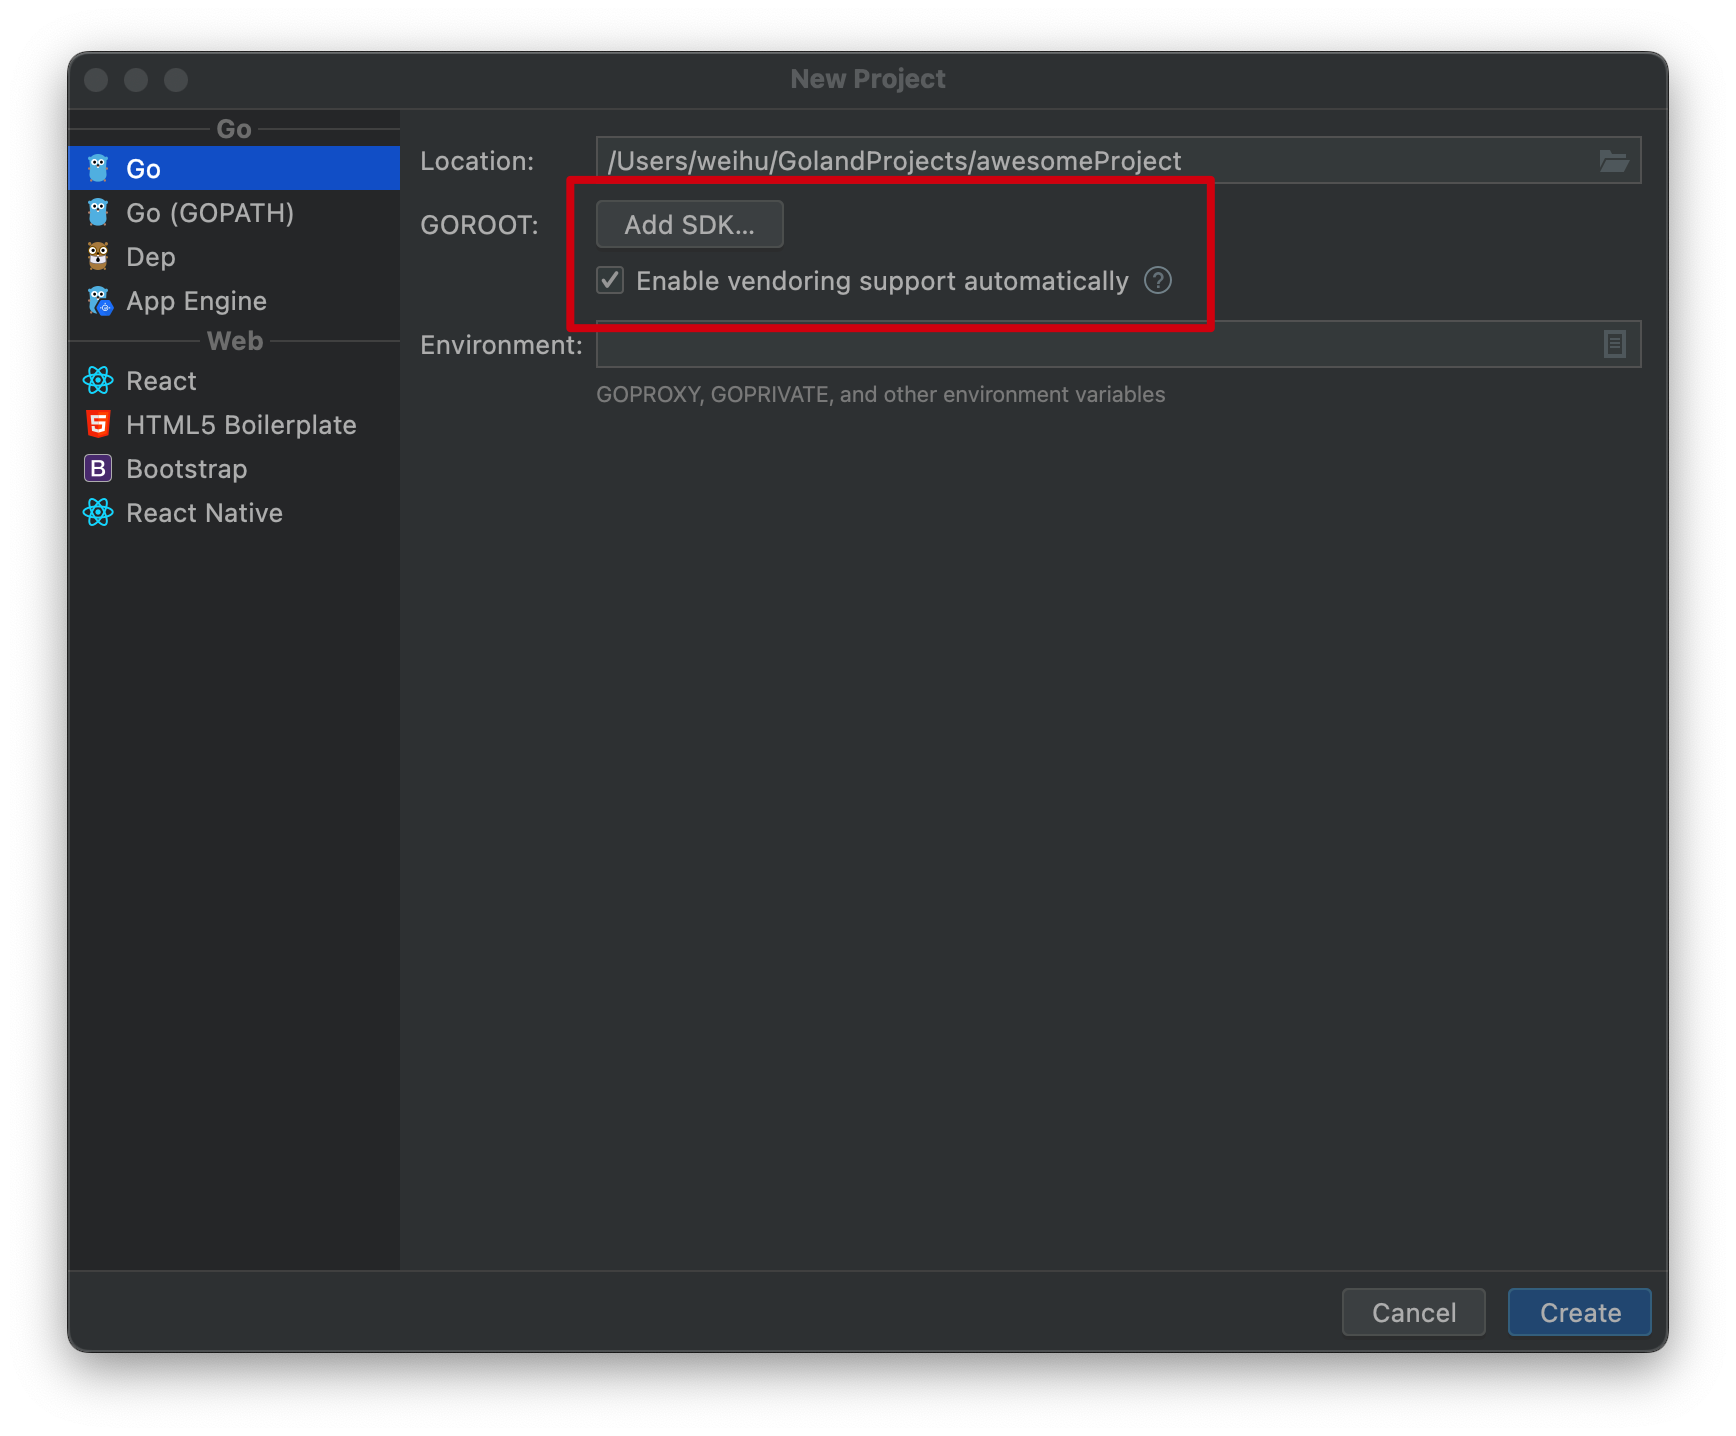
Task: Click the Bootstrap B icon
Action: [98, 468]
